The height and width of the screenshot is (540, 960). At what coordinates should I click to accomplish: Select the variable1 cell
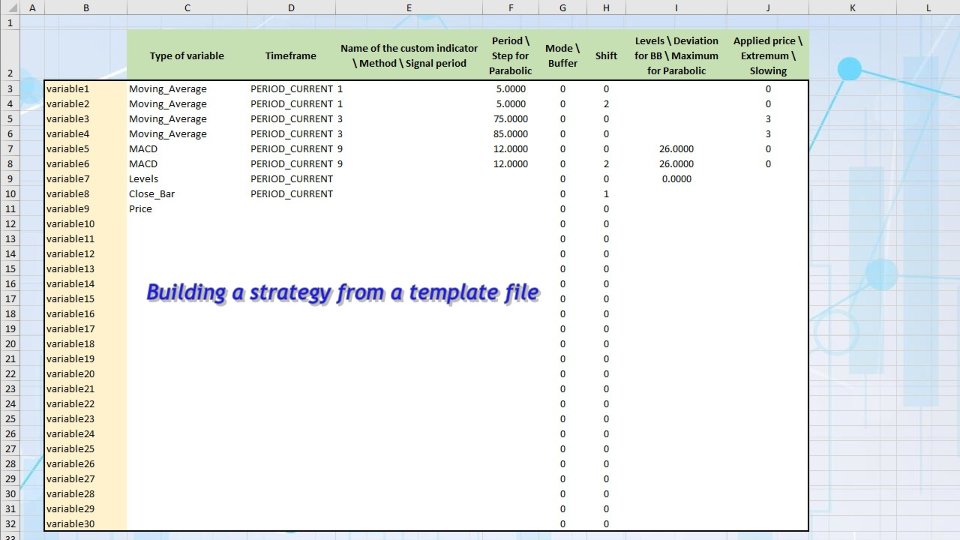point(86,89)
